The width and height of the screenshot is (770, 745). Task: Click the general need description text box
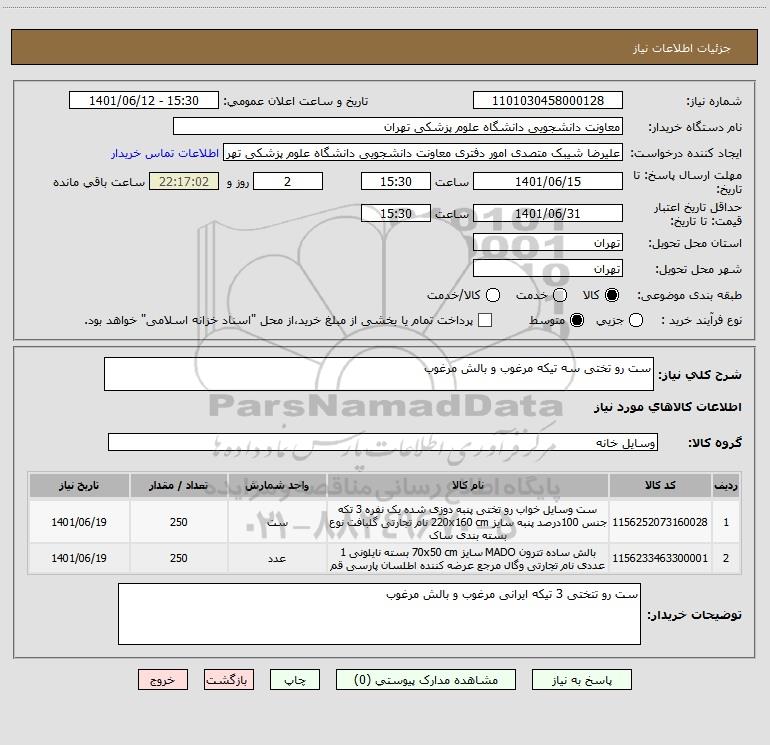click(379, 374)
